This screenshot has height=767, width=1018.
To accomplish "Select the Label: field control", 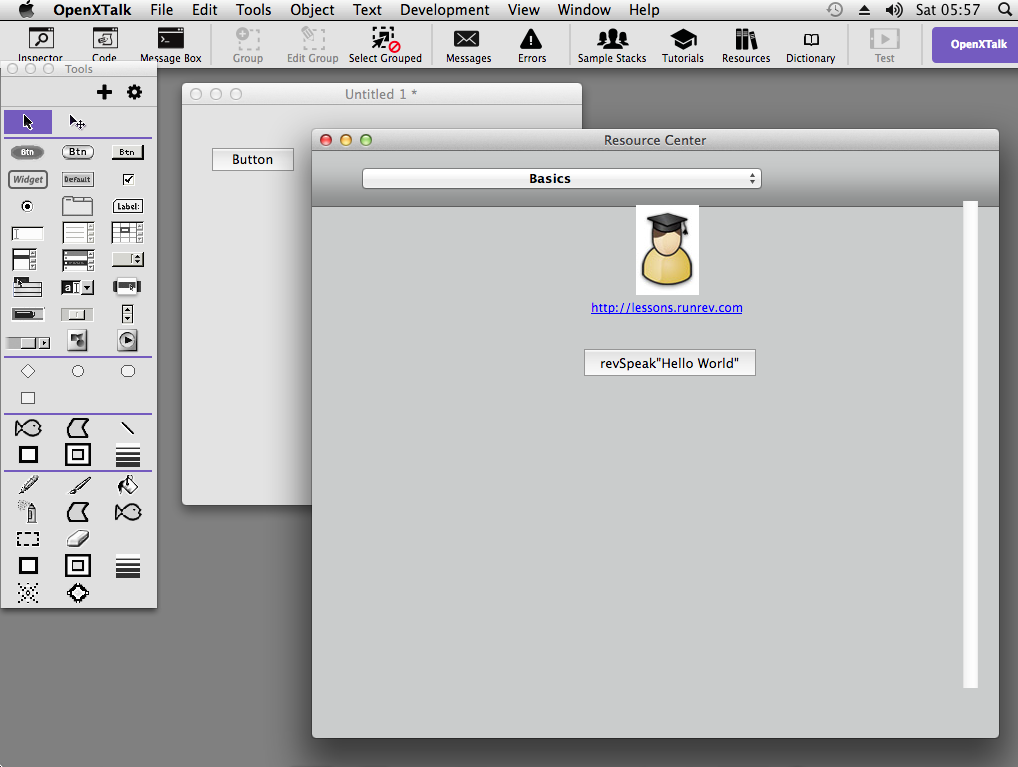I will click(x=128, y=207).
